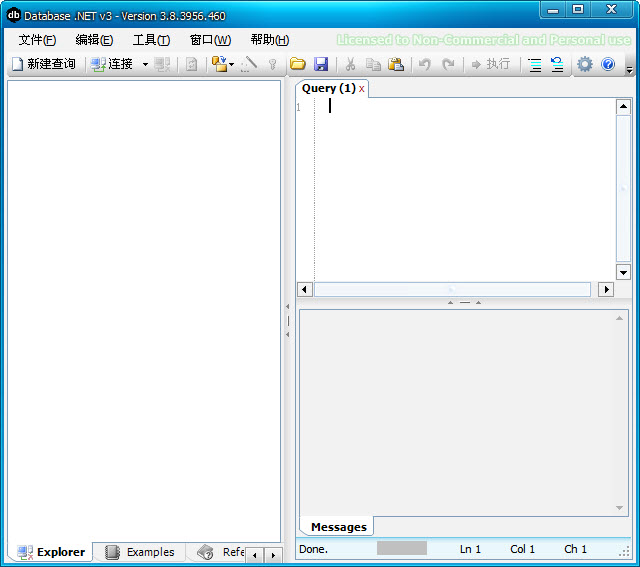This screenshot has height=567, width=640.
Task: Close the Query (1) tab
Action: [362, 89]
